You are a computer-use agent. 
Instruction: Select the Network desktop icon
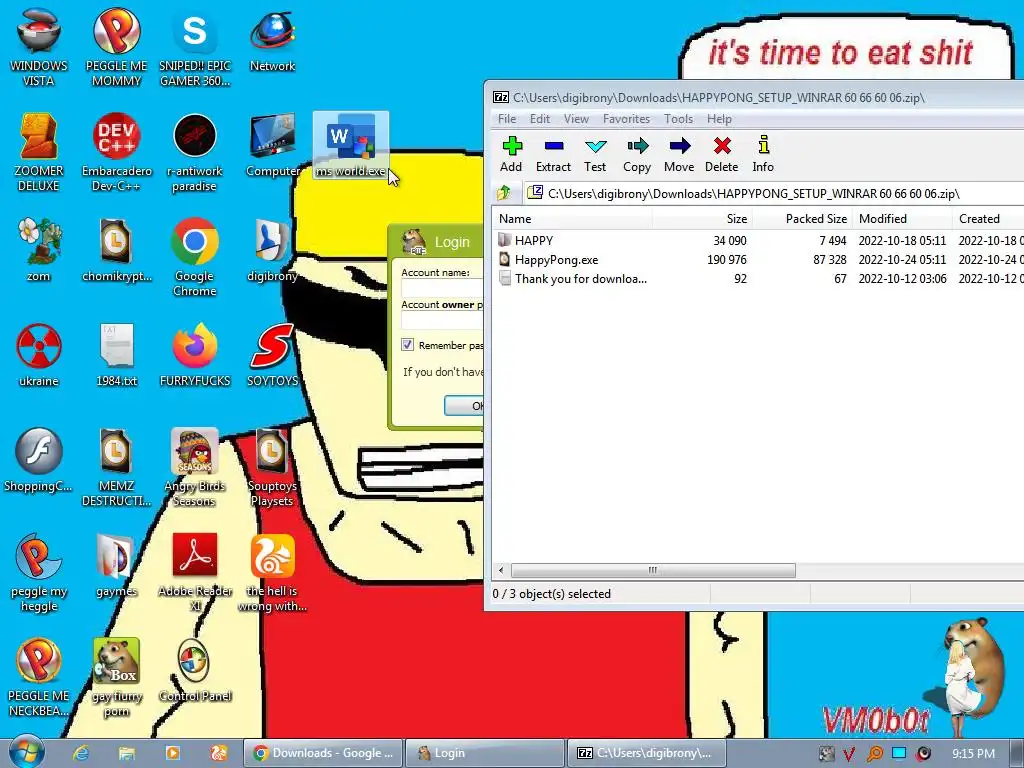(x=272, y=40)
